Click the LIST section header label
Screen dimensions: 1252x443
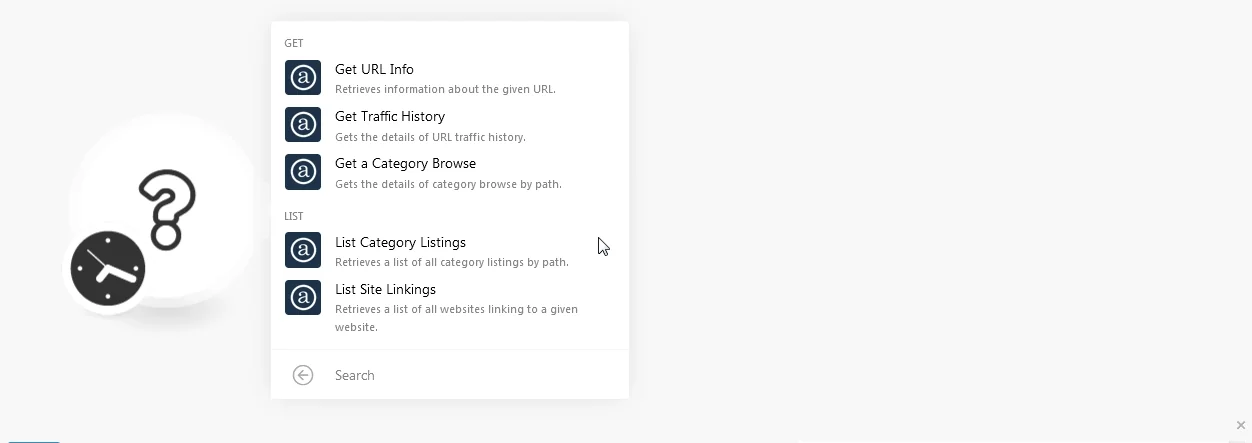294,216
